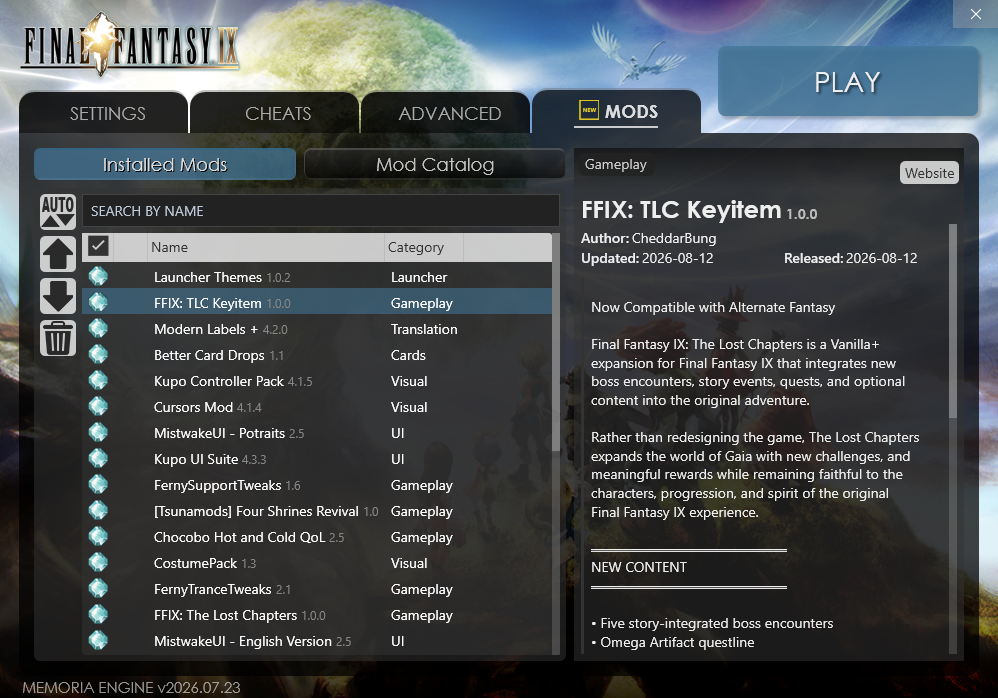Image resolution: width=998 pixels, height=698 pixels.
Task: Select FFIX: The Lost Chapters 1.0.0 row
Action: tap(317, 615)
